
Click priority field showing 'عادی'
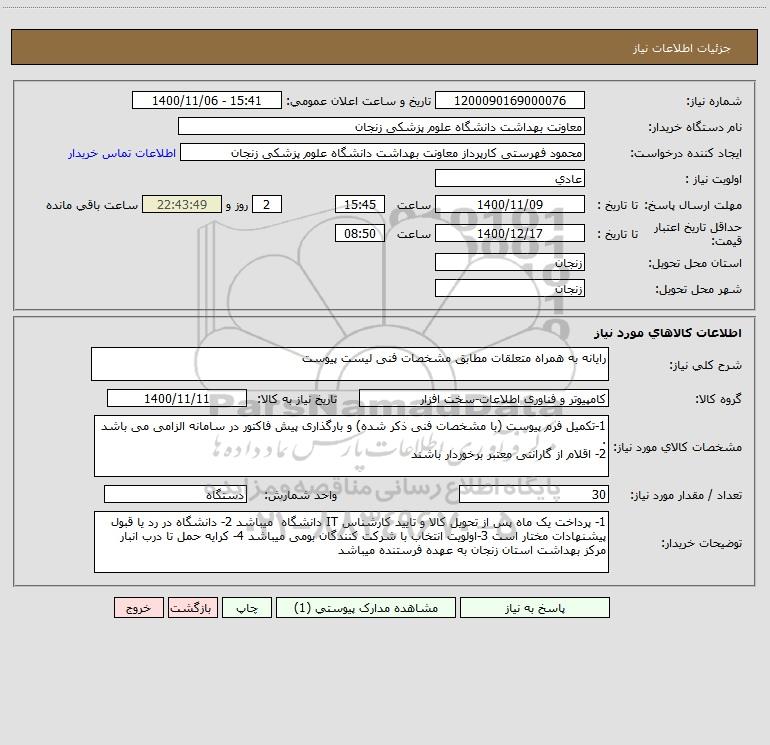point(510,178)
